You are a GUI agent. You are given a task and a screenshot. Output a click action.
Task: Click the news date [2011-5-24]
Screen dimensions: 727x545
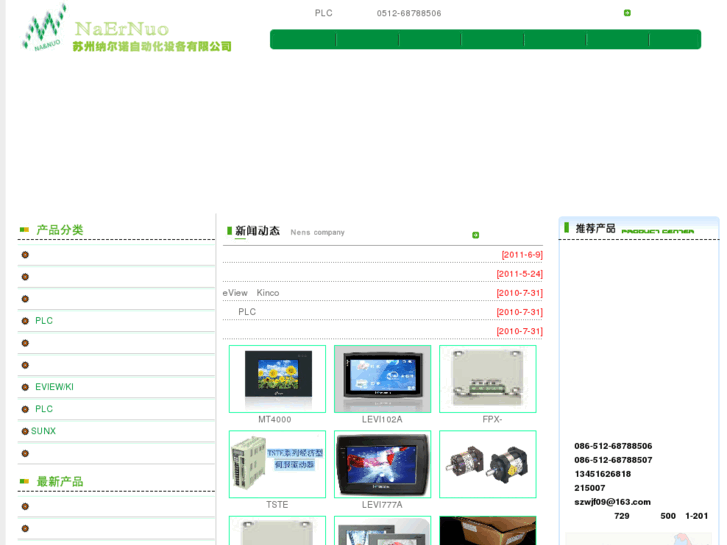pos(519,274)
